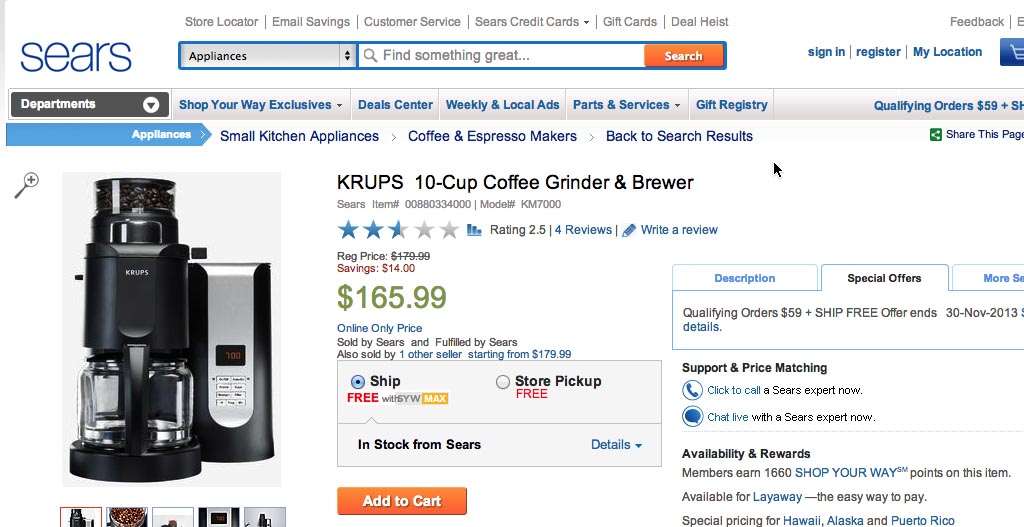This screenshot has width=1024, height=527.
Task: Click the rating bar chart icon
Action: (x=474, y=230)
